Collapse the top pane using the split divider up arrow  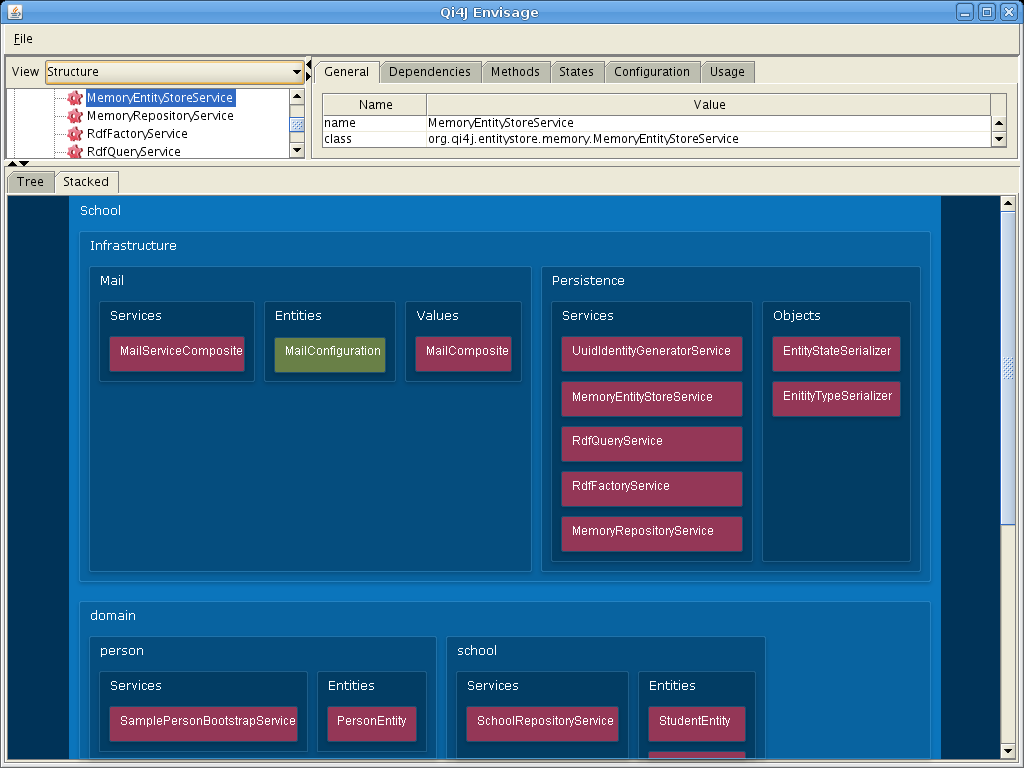tap(12, 163)
